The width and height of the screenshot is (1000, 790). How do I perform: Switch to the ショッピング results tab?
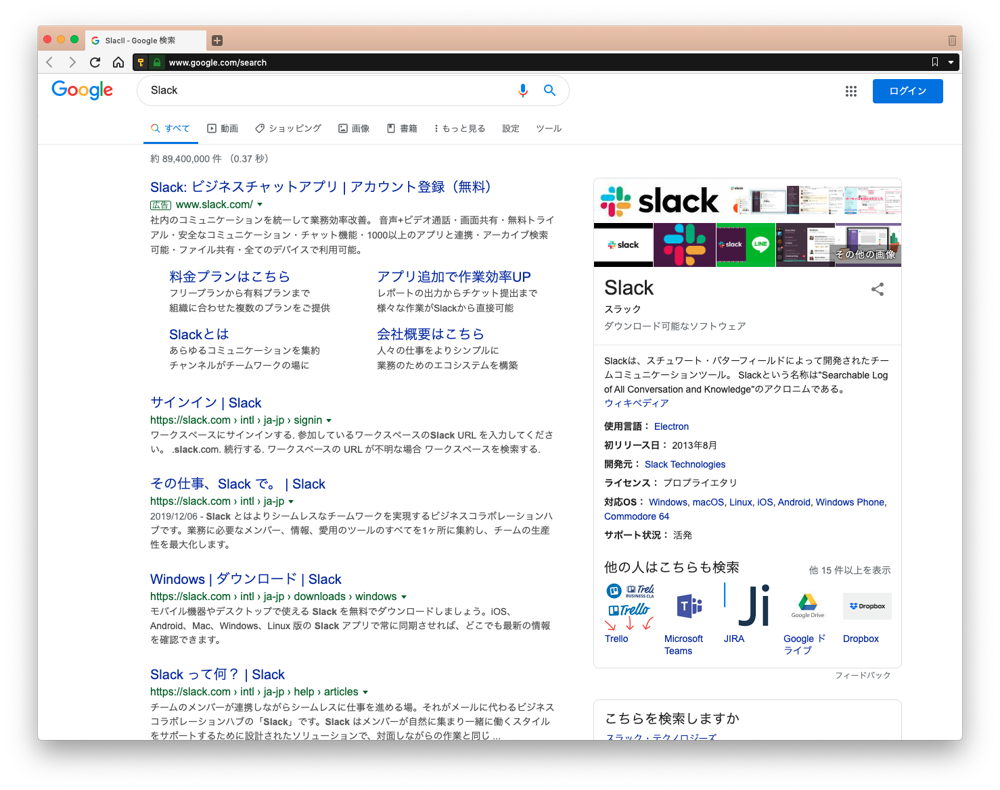point(288,128)
